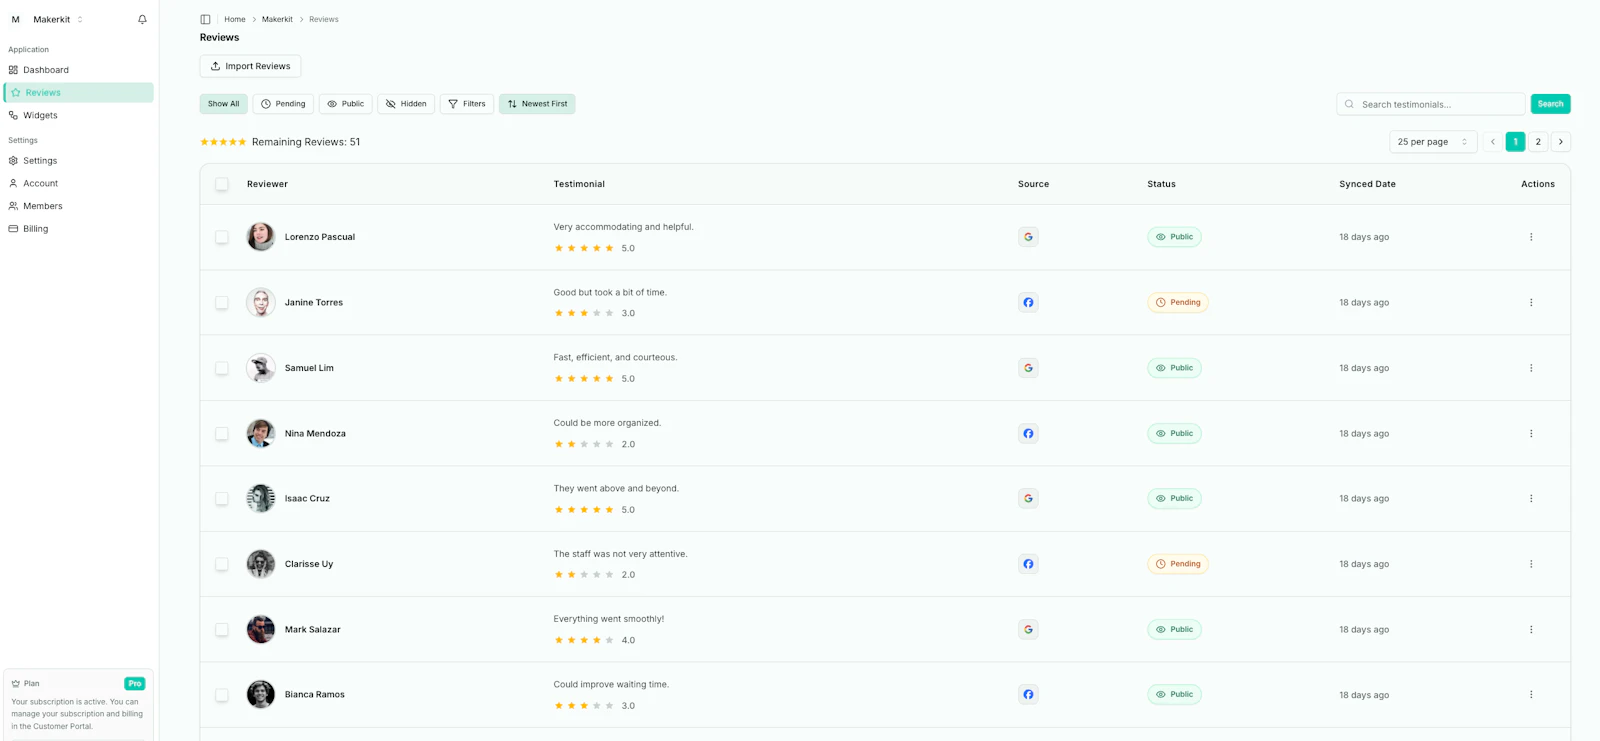Check the Janine Torres row checkbox
The width and height of the screenshot is (1600, 741).
coord(222,302)
